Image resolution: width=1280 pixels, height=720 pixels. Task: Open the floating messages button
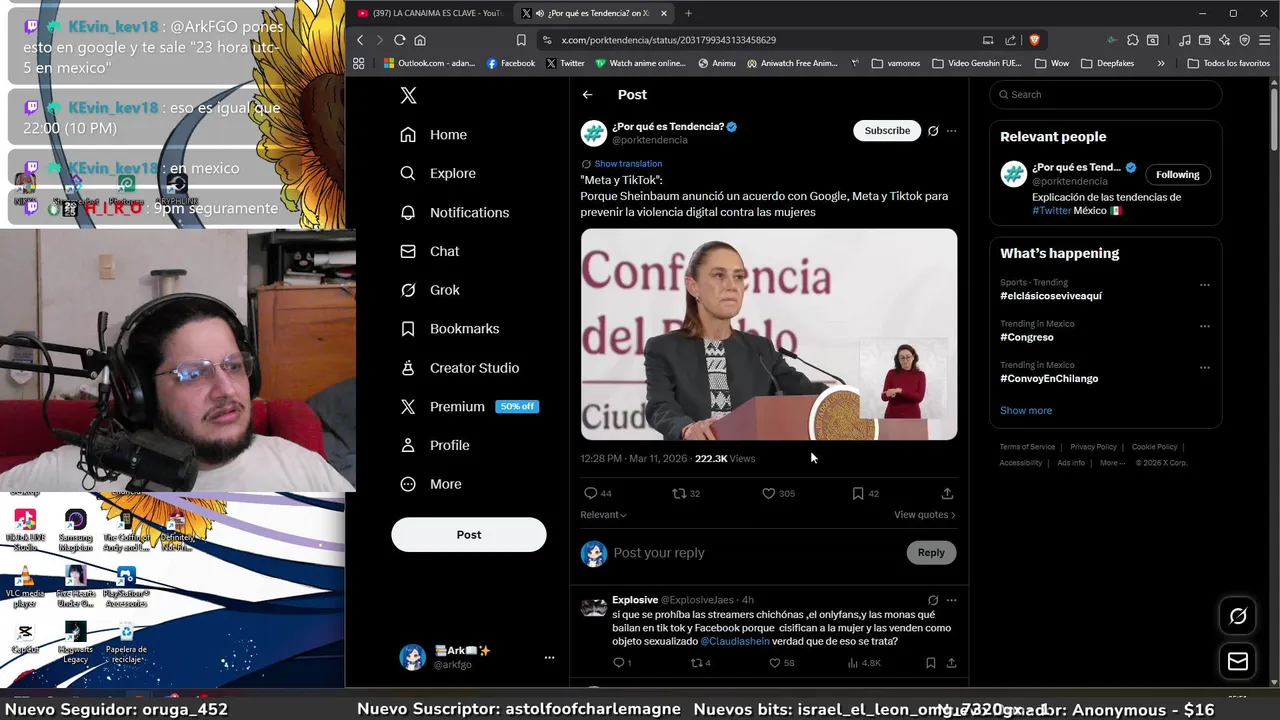point(1238,661)
